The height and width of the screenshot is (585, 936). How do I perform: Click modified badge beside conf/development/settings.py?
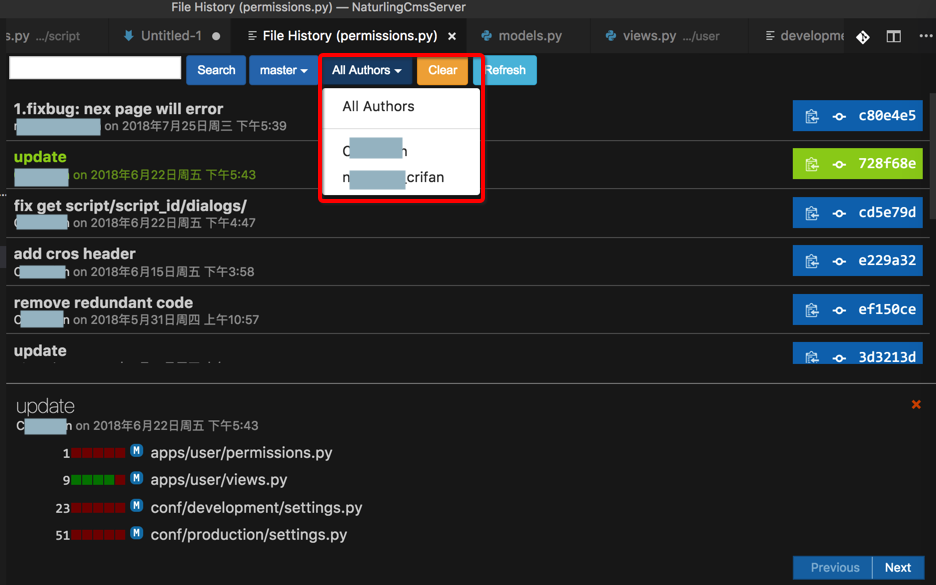click(x=137, y=506)
